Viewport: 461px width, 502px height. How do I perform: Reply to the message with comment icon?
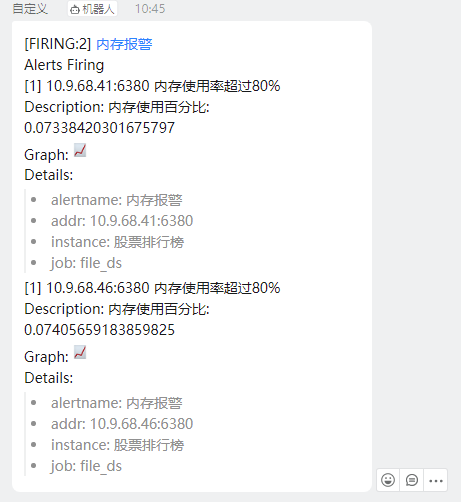(x=412, y=480)
